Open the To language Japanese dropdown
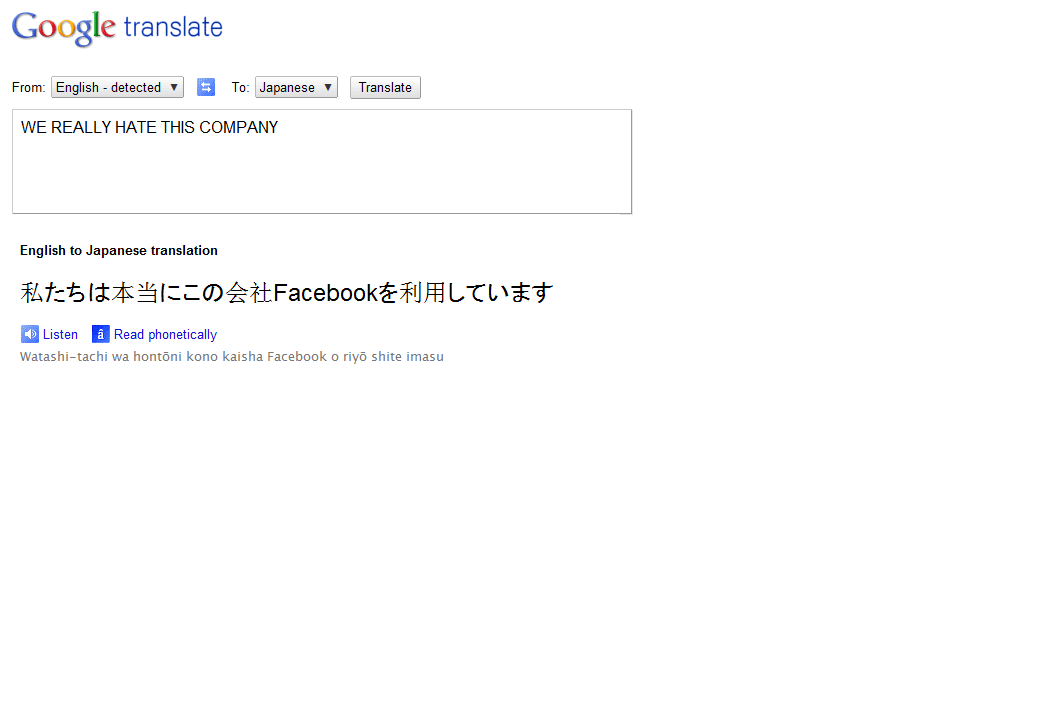This screenshot has width=1040, height=701. coord(296,87)
